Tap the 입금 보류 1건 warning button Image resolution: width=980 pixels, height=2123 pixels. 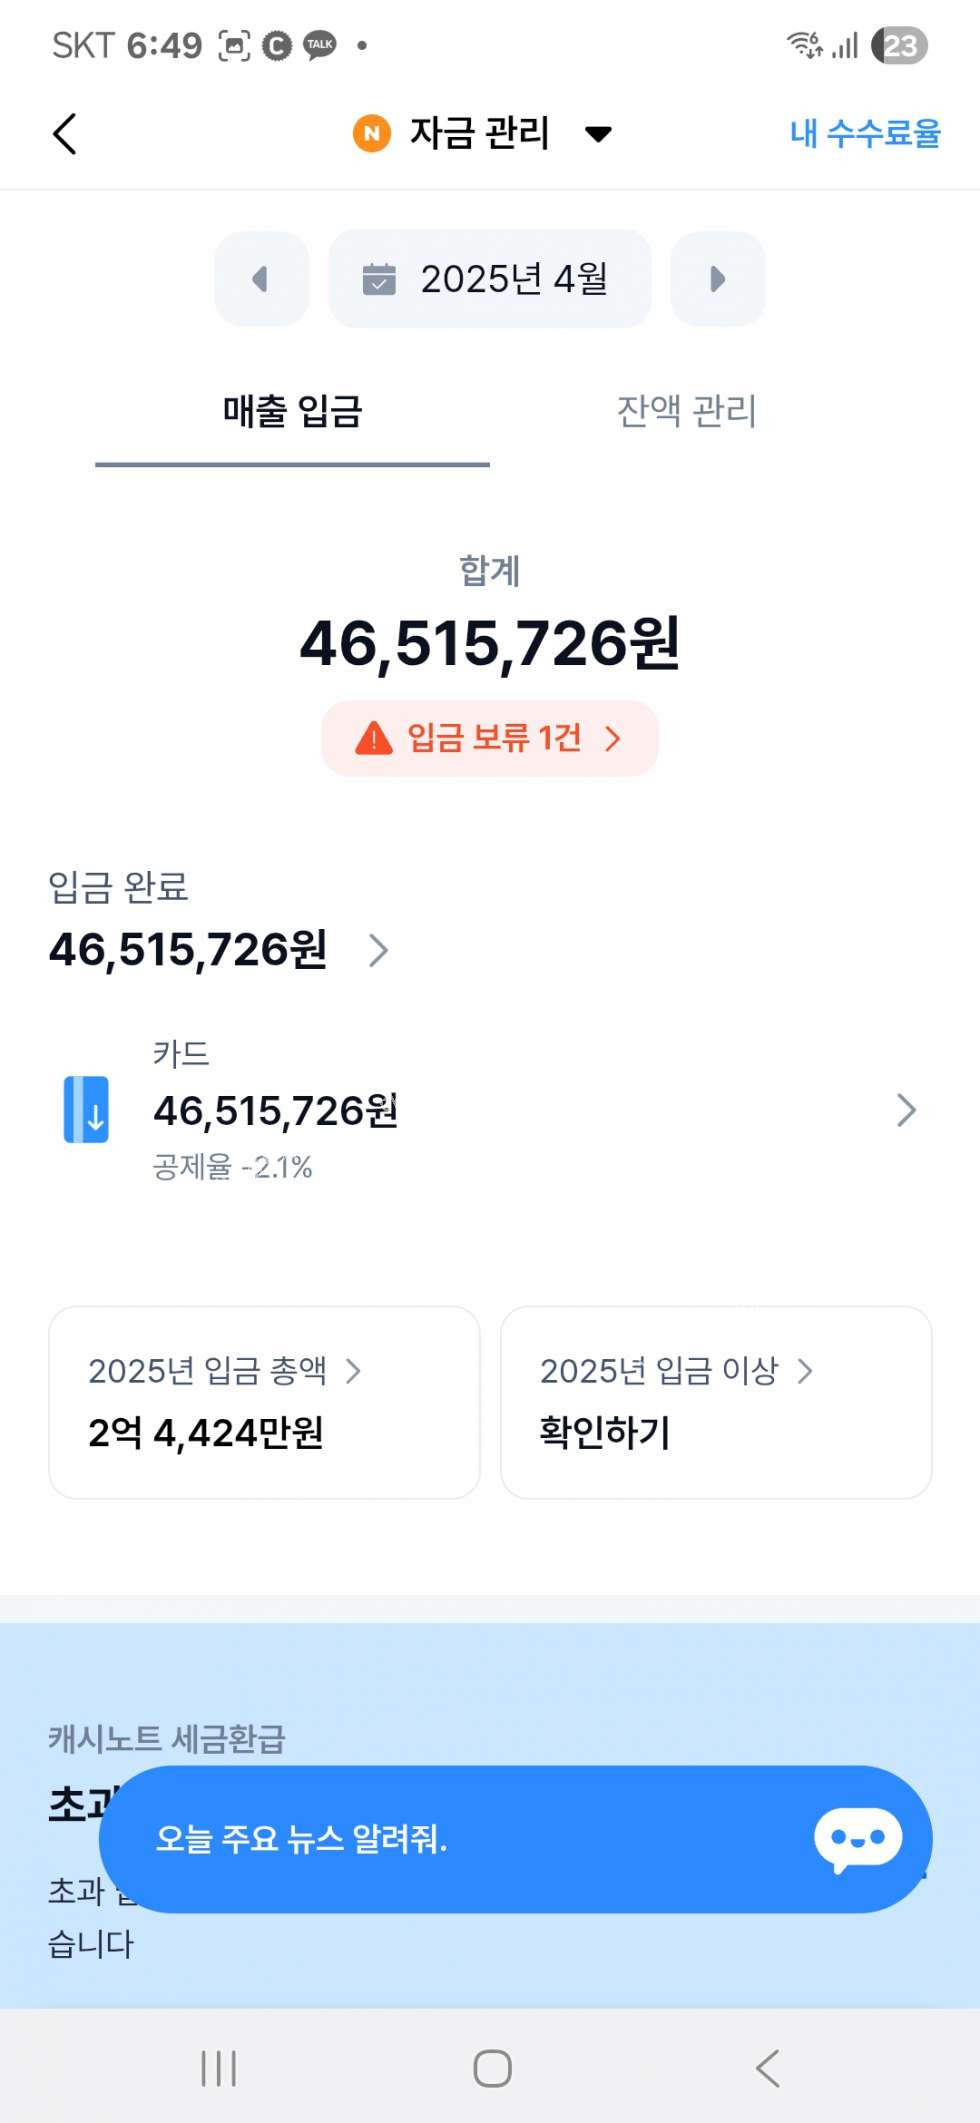[489, 738]
